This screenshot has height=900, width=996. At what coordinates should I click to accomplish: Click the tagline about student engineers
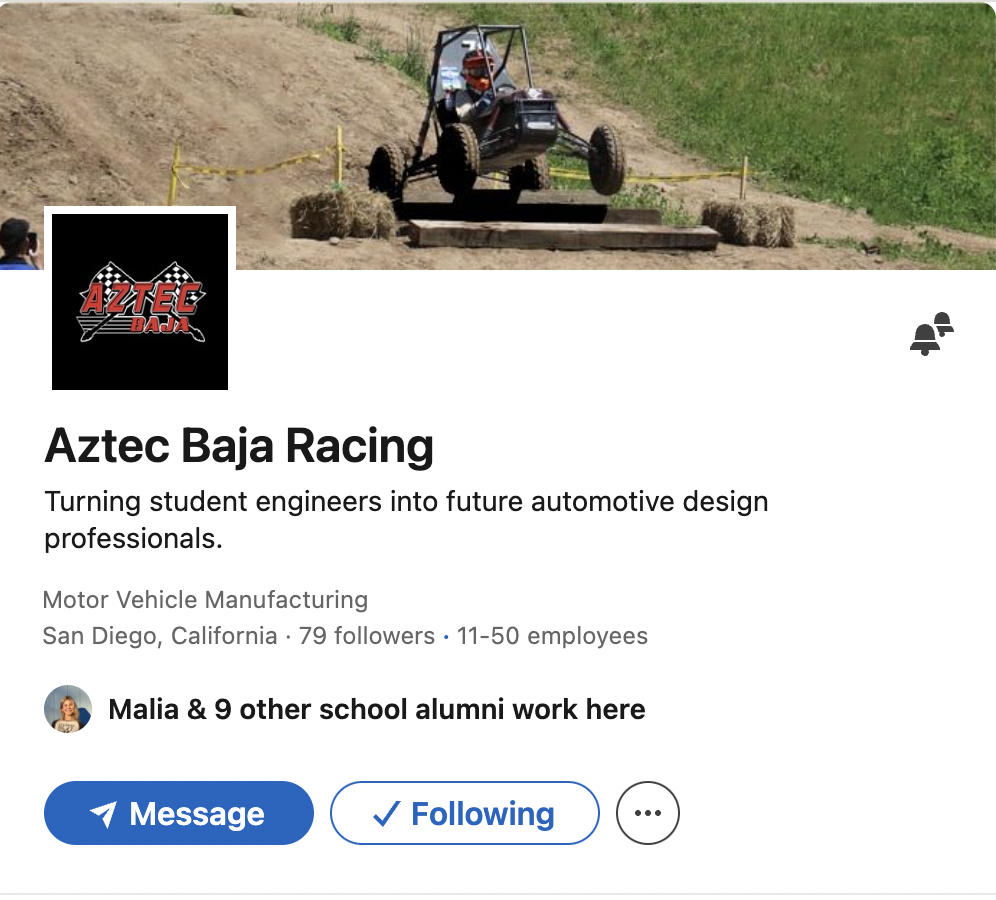point(406,519)
